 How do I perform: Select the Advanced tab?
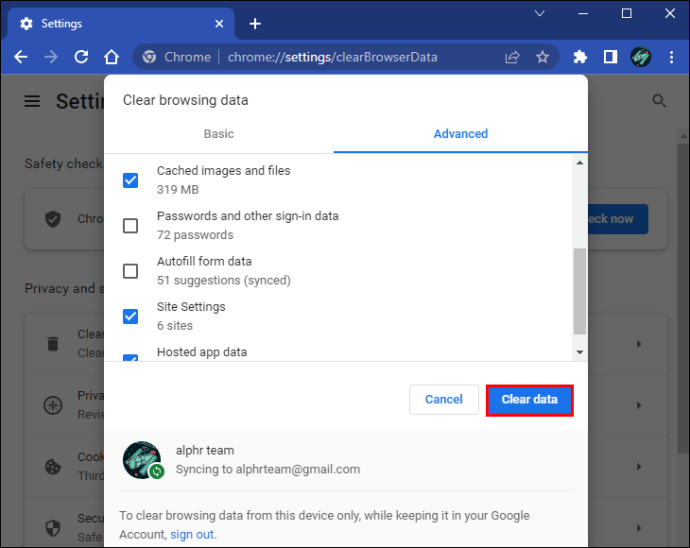[461, 134]
